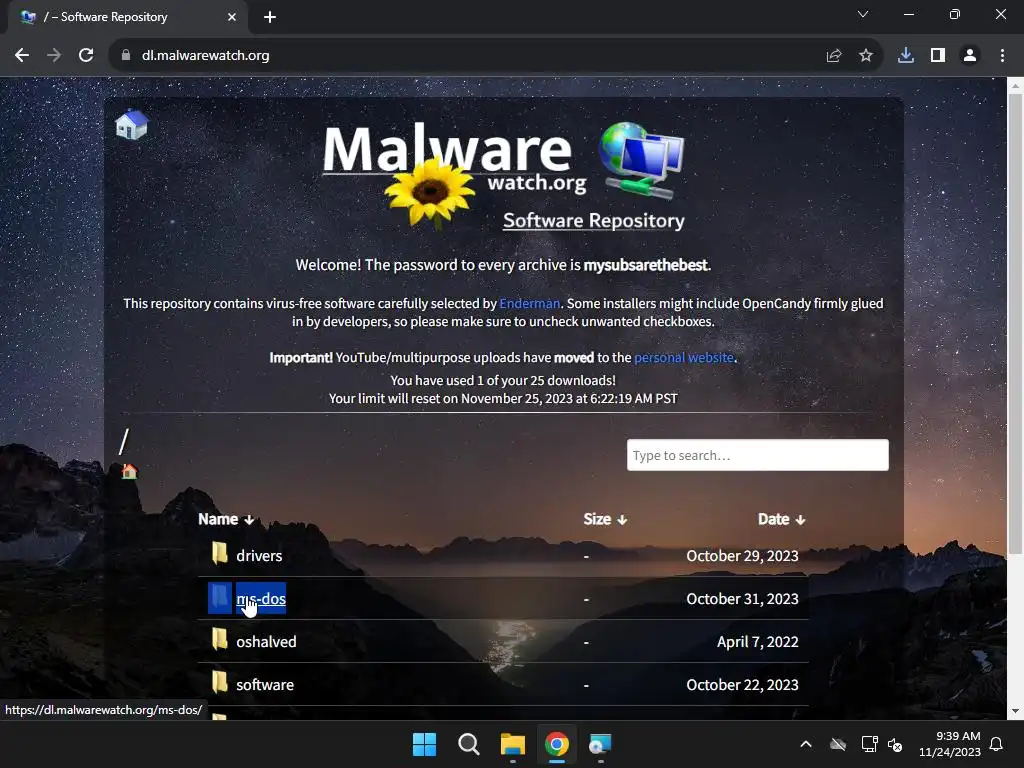
Task: Open the Enderman link
Action: 529,303
